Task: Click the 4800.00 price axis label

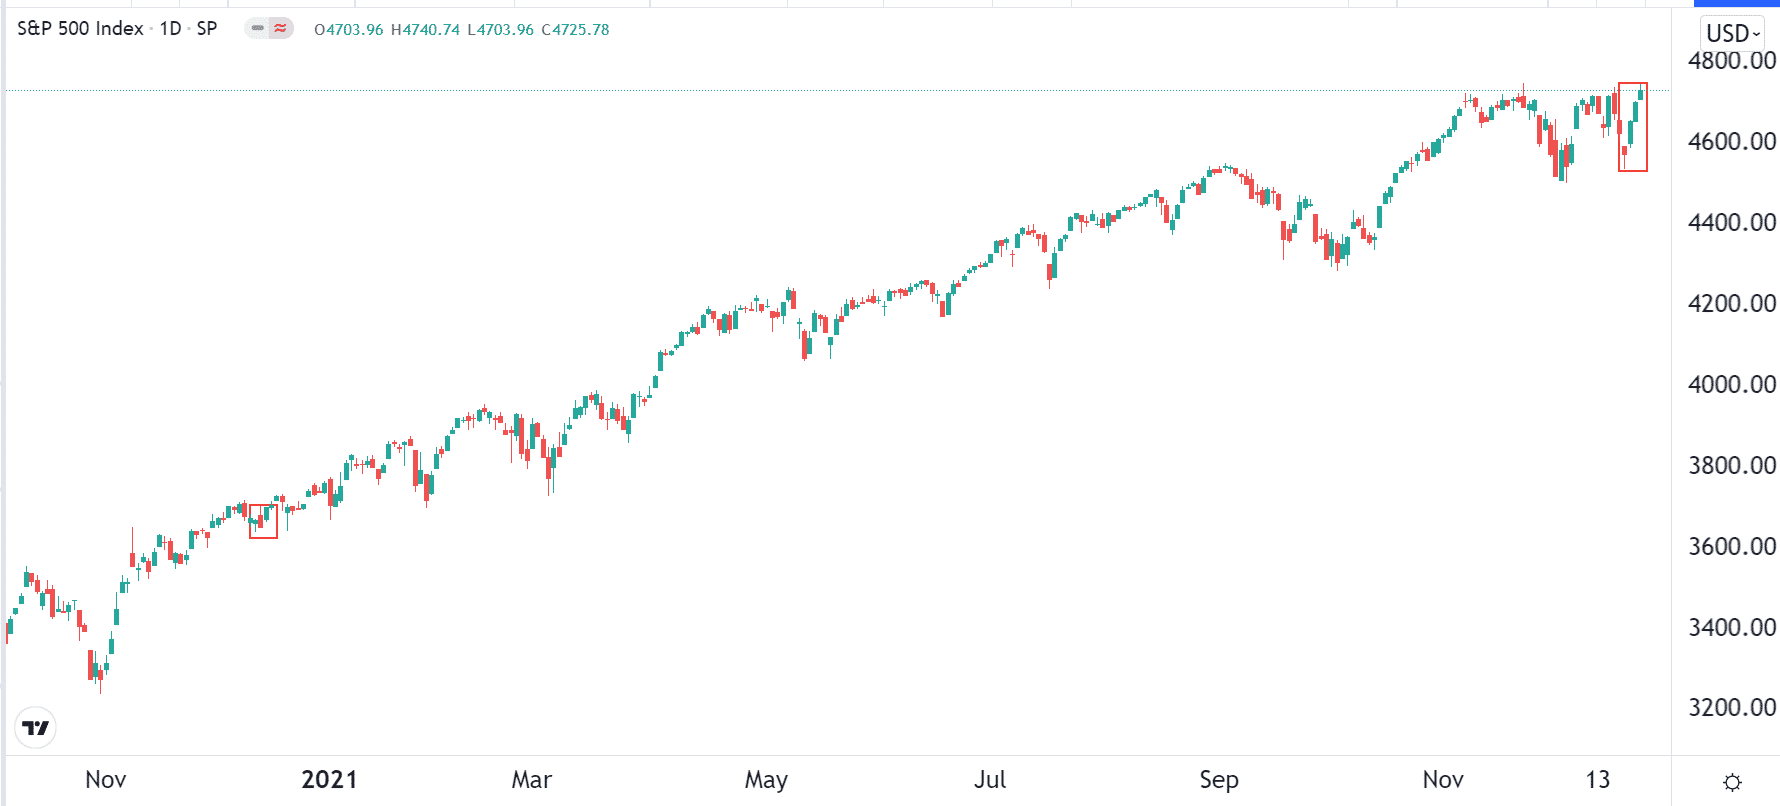Action: pyautogui.click(x=1732, y=61)
